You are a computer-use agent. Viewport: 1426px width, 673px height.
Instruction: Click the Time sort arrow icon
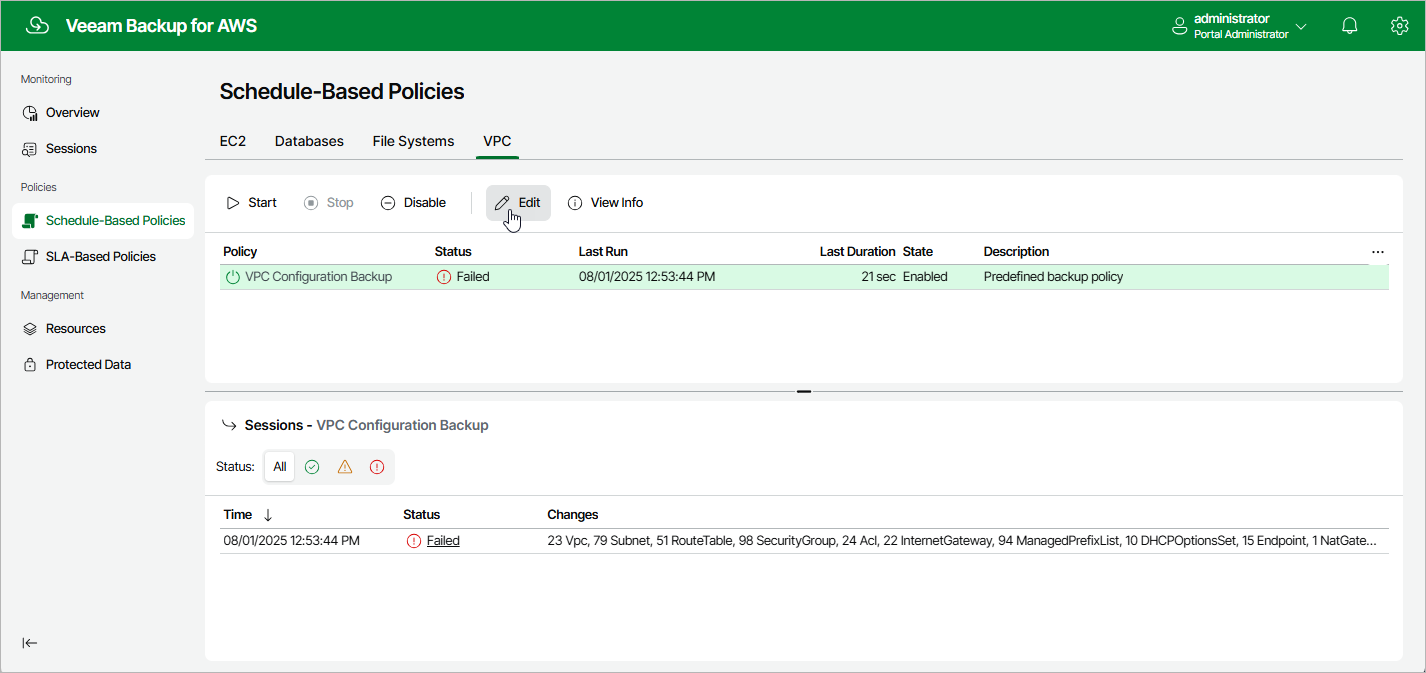(268, 516)
